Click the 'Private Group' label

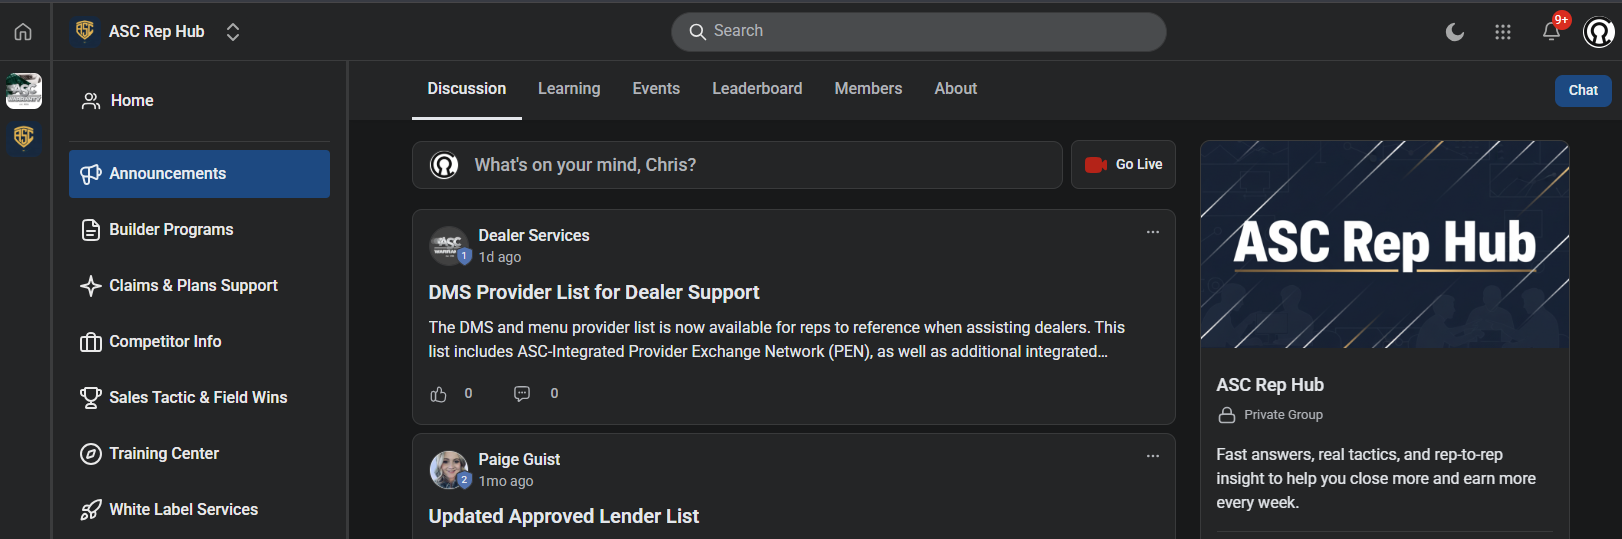coord(1284,415)
